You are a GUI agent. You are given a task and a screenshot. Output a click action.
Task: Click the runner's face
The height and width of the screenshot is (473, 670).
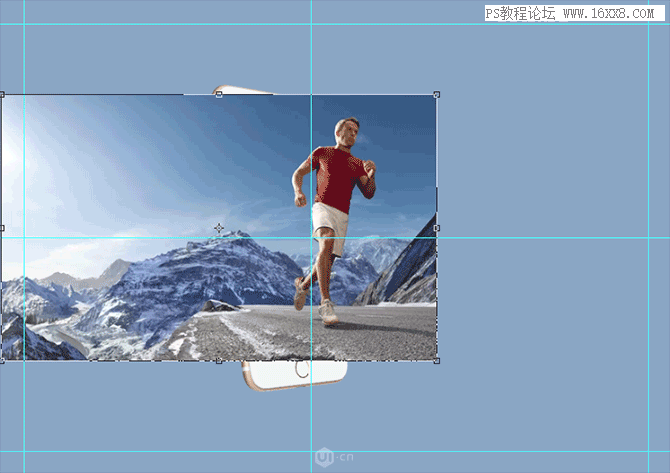pyautogui.click(x=349, y=133)
